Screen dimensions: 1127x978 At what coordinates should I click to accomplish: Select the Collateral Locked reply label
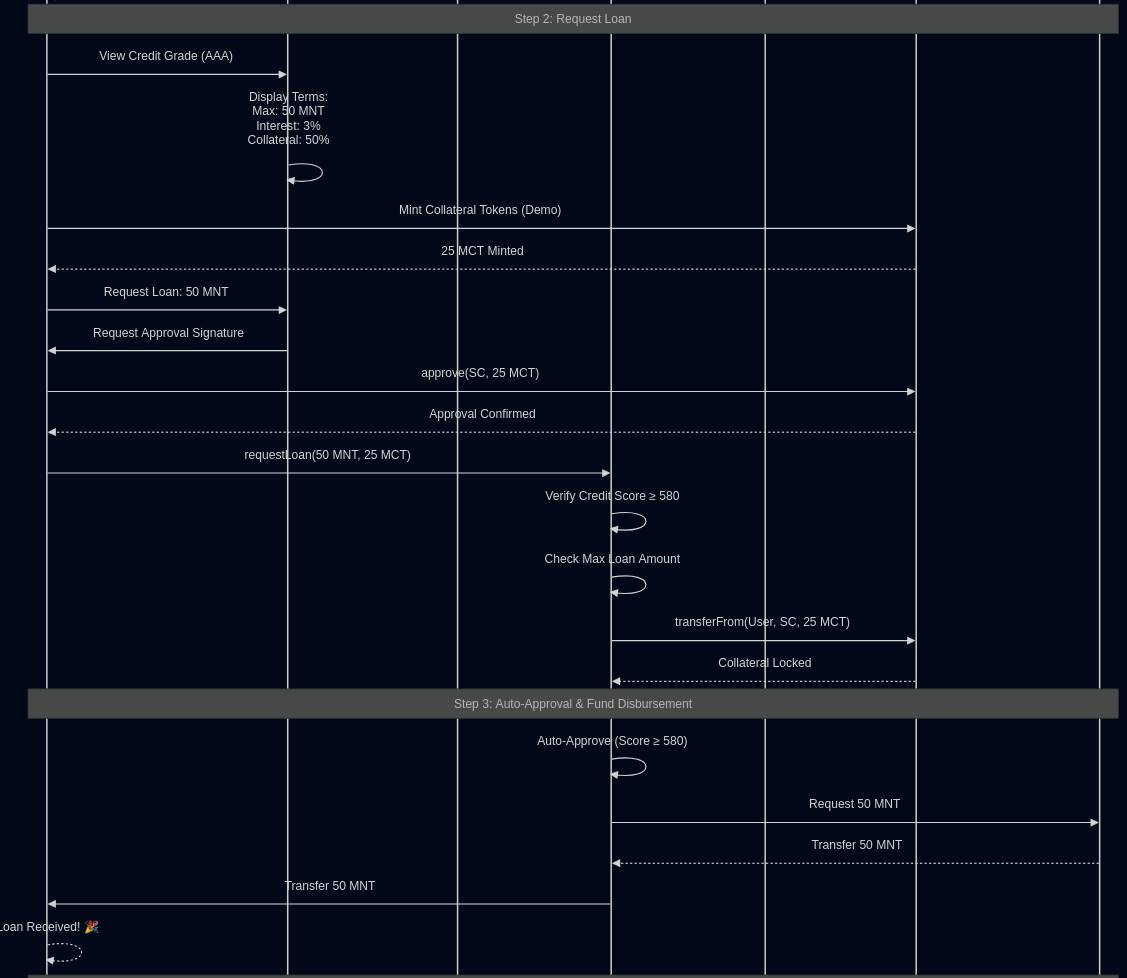point(764,664)
